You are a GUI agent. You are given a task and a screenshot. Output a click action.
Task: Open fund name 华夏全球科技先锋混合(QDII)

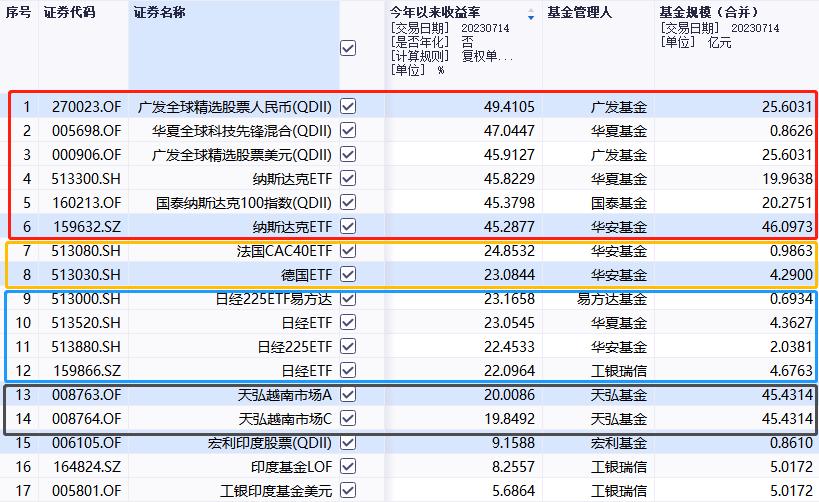(242, 131)
